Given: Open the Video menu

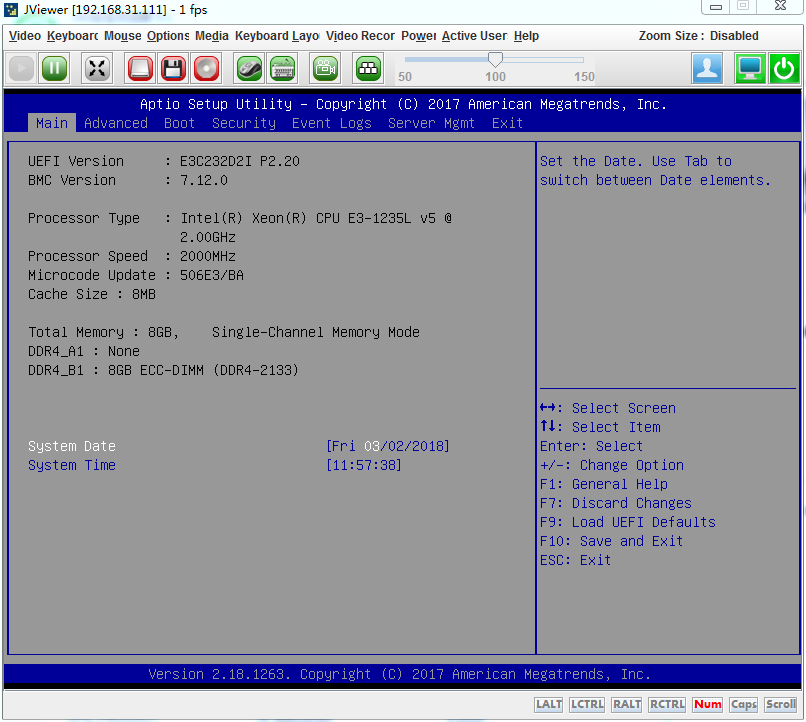Looking at the screenshot, I should click(x=25, y=36).
